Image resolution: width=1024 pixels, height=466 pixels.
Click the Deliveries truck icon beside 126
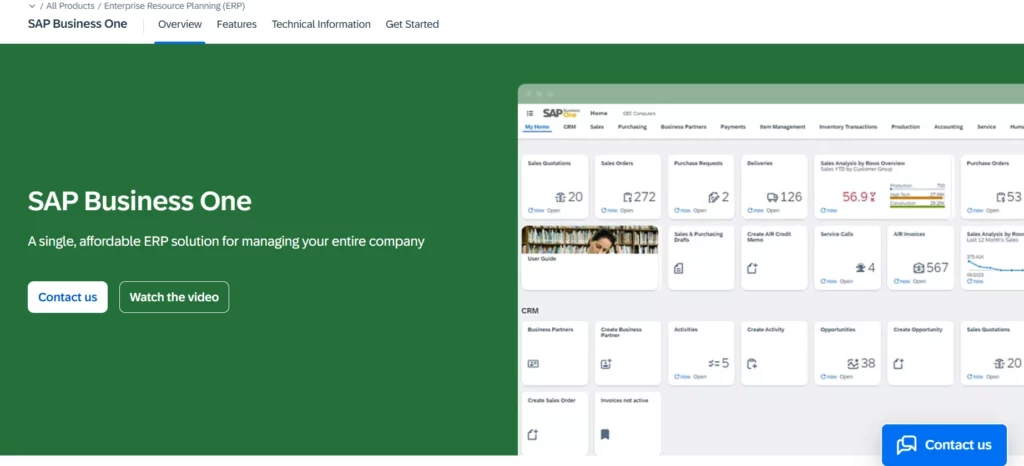pyautogui.click(x=772, y=197)
